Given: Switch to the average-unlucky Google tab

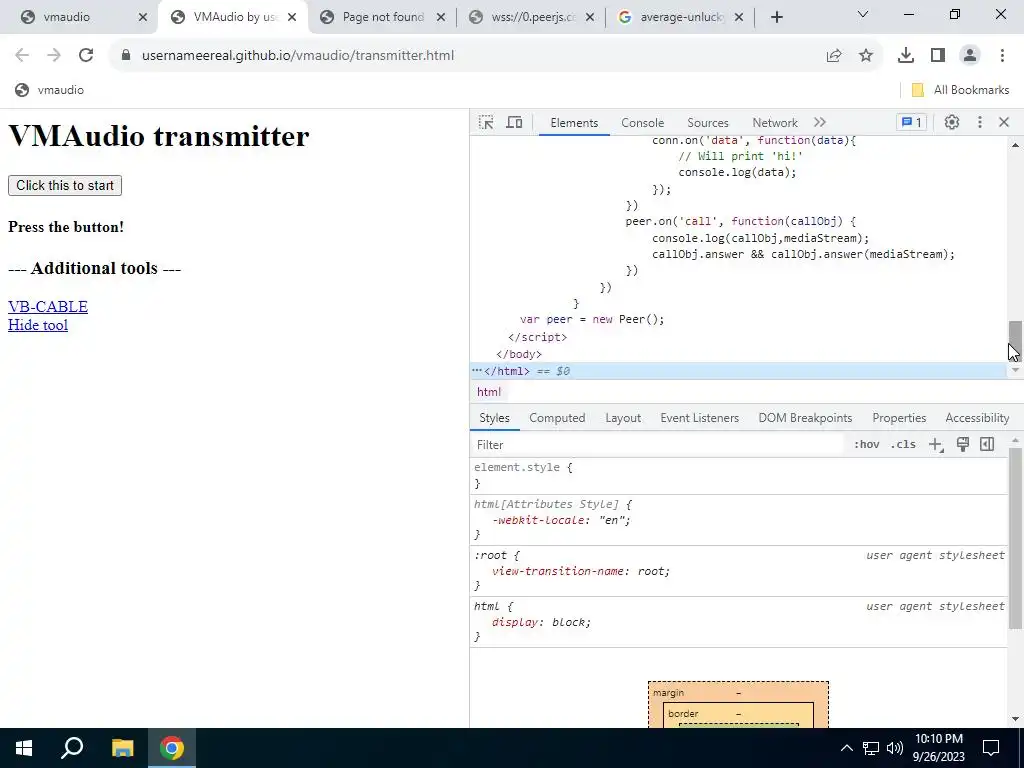Looking at the screenshot, I should 681,17.
